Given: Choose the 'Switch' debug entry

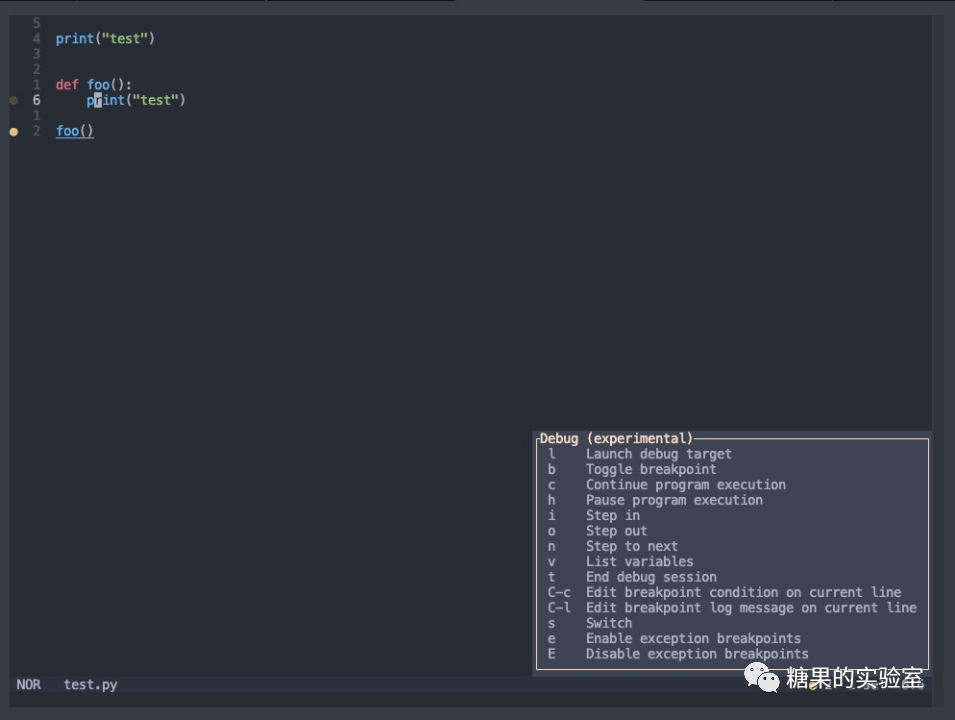Looking at the screenshot, I should click(x=733, y=623).
